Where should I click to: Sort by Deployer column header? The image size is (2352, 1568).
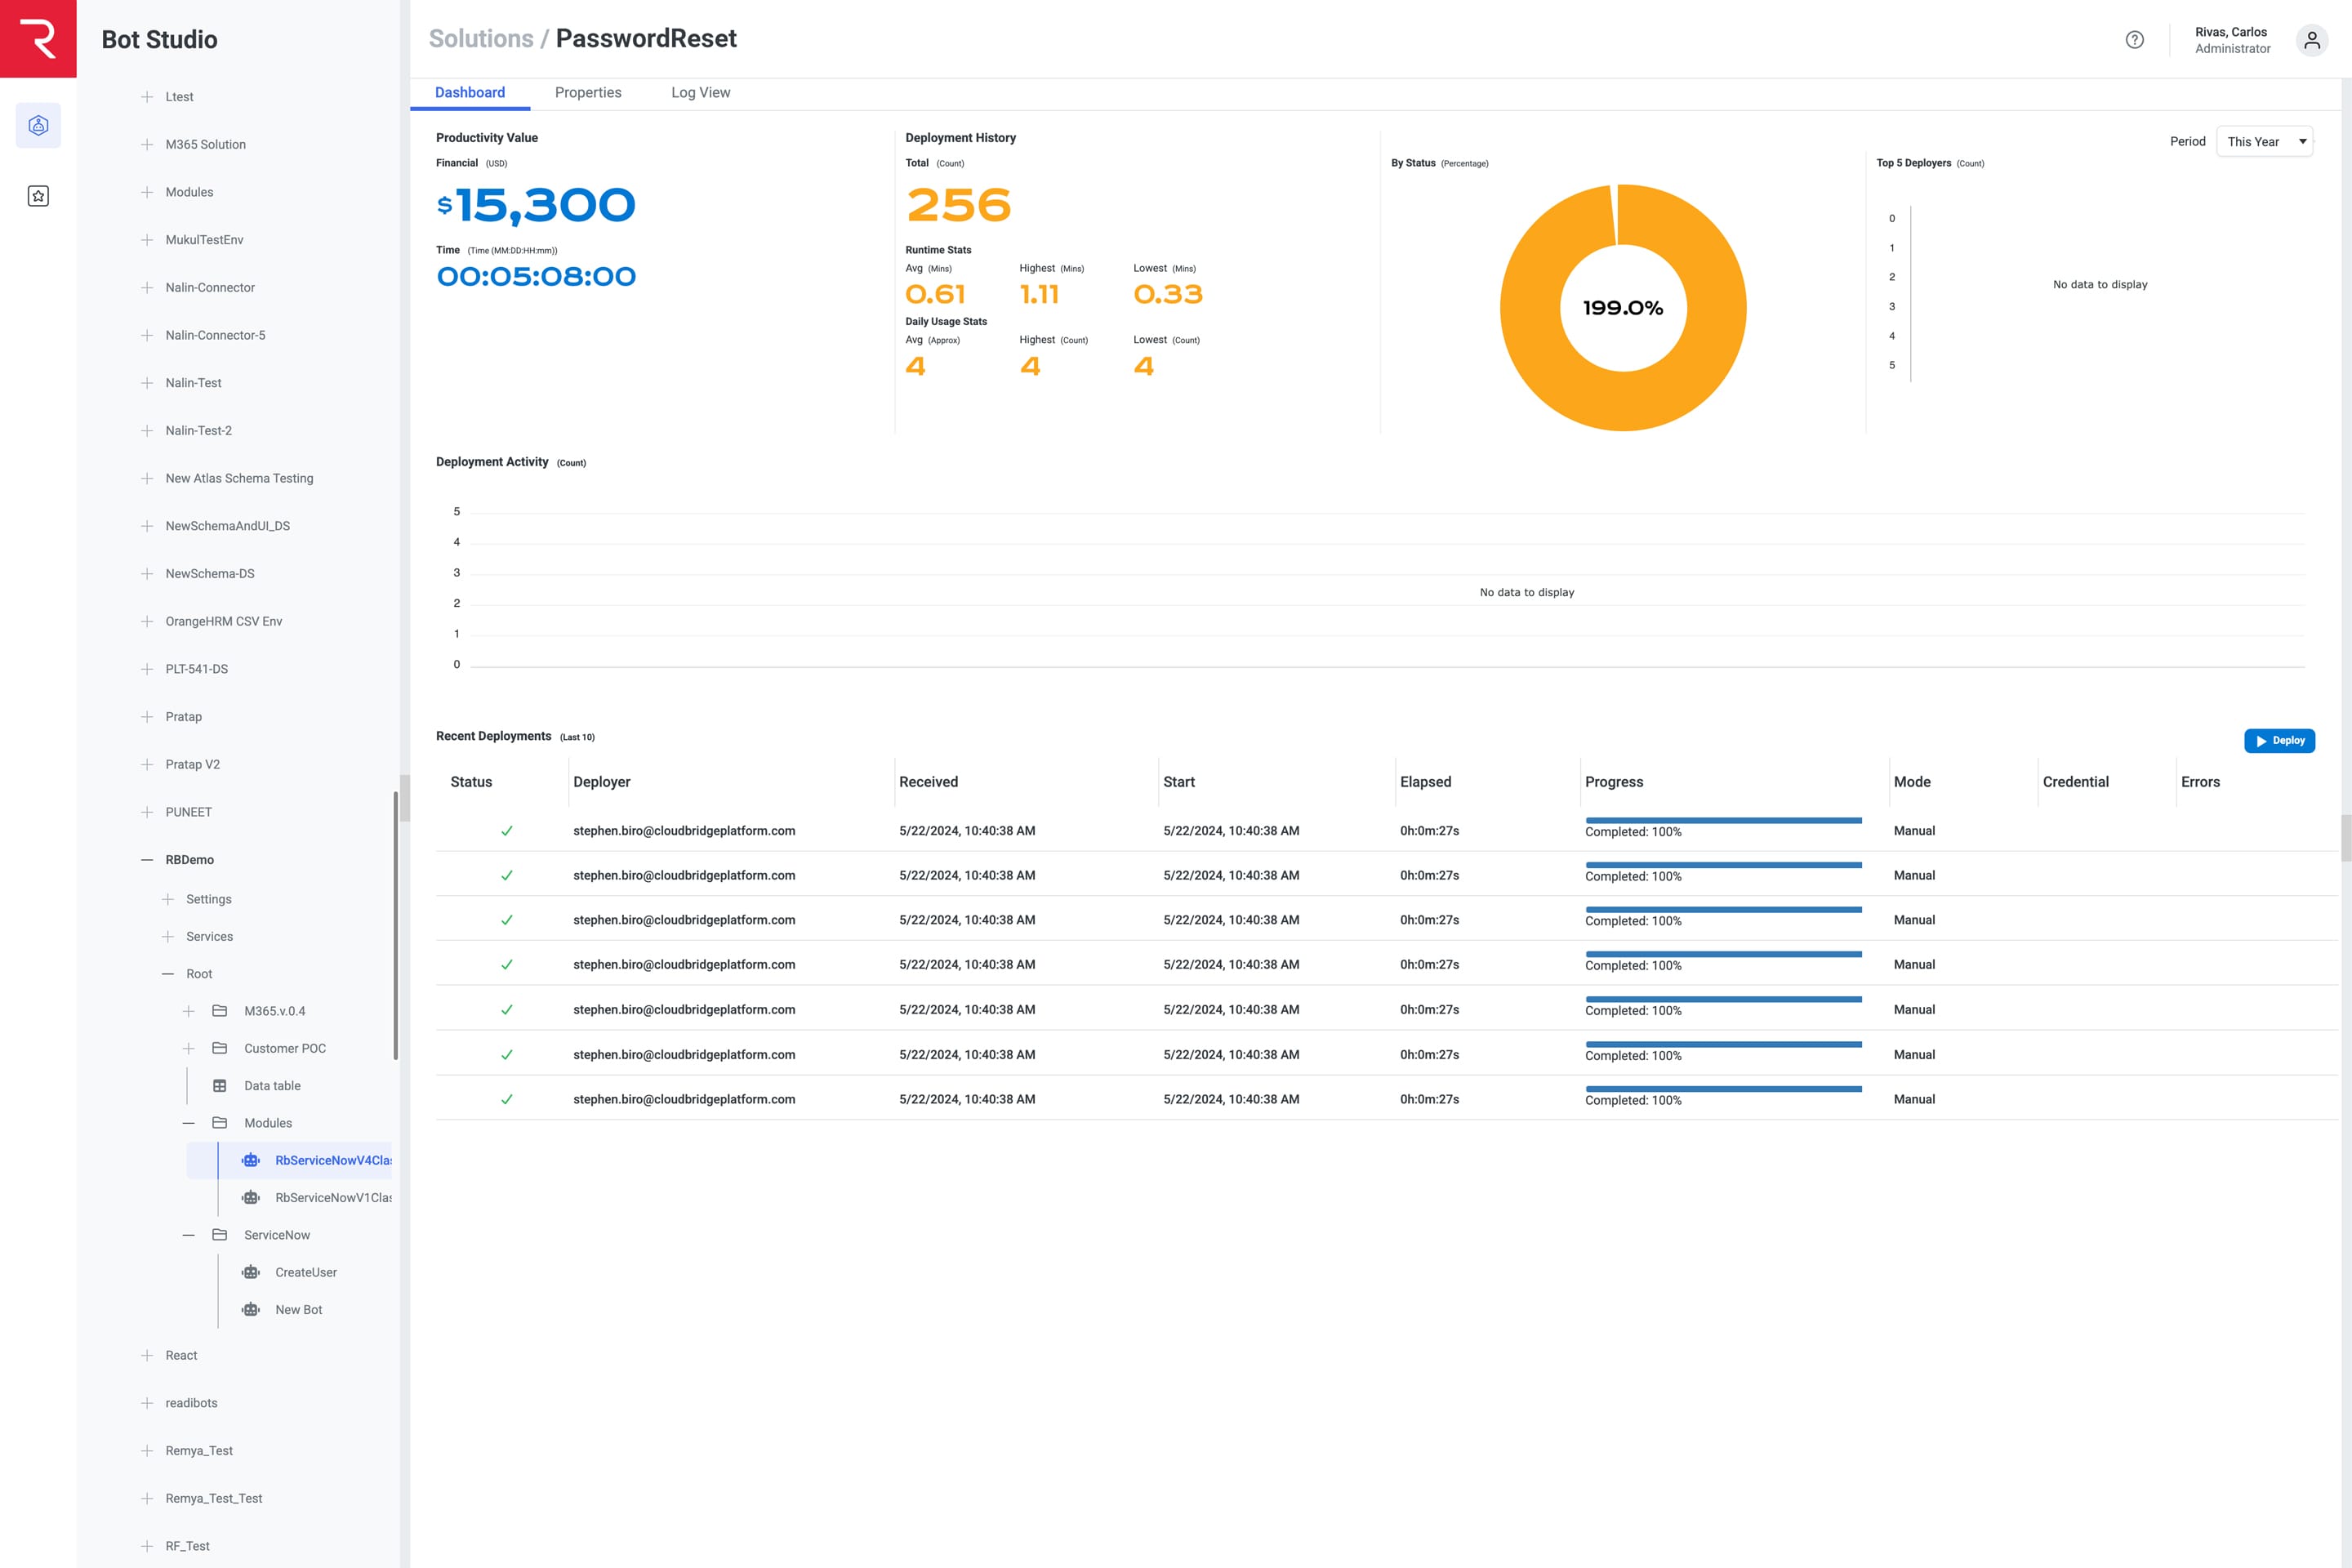pyautogui.click(x=601, y=782)
